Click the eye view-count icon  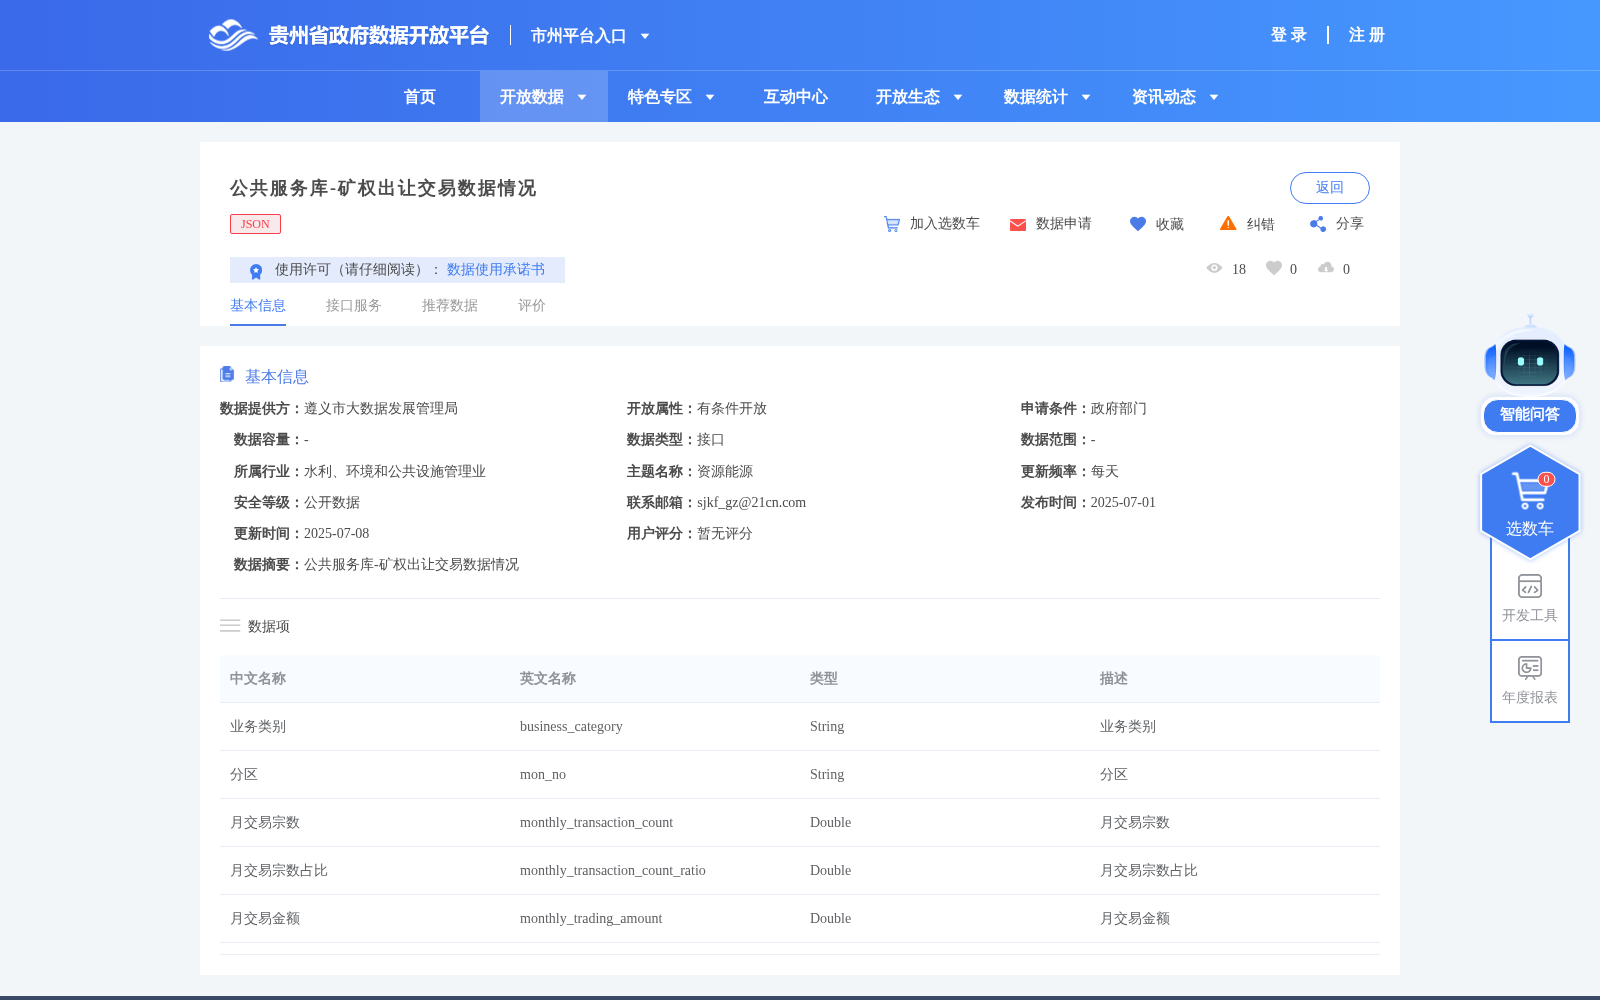click(1214, 268)
